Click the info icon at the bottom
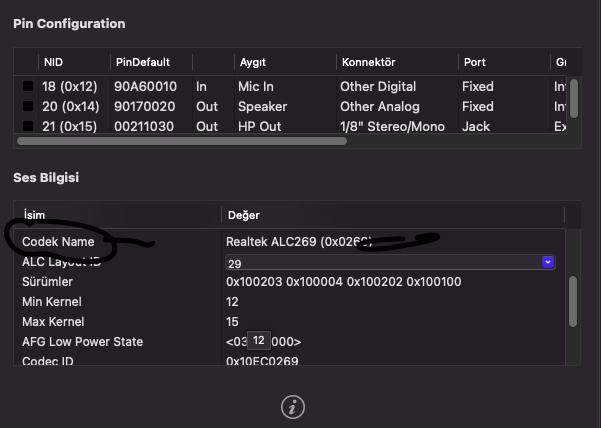 coord(293,406)
